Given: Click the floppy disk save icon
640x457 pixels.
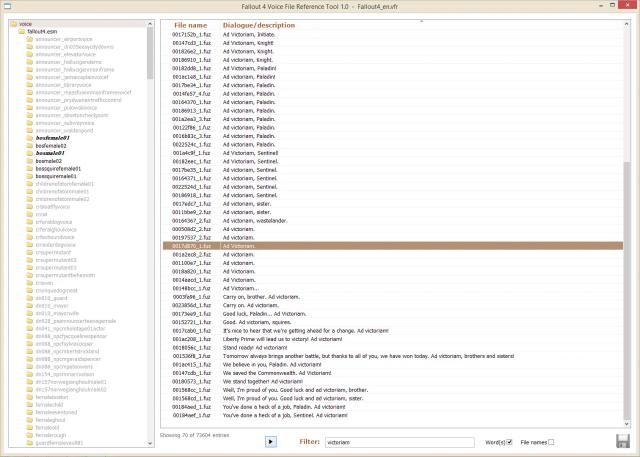Looking at the screenshot, I should (622, 441).
